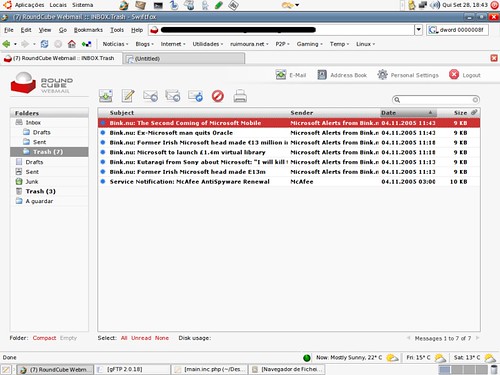Open the Edit menu
The width and height of the screenshot is (500, 375).
click(26, 30)
